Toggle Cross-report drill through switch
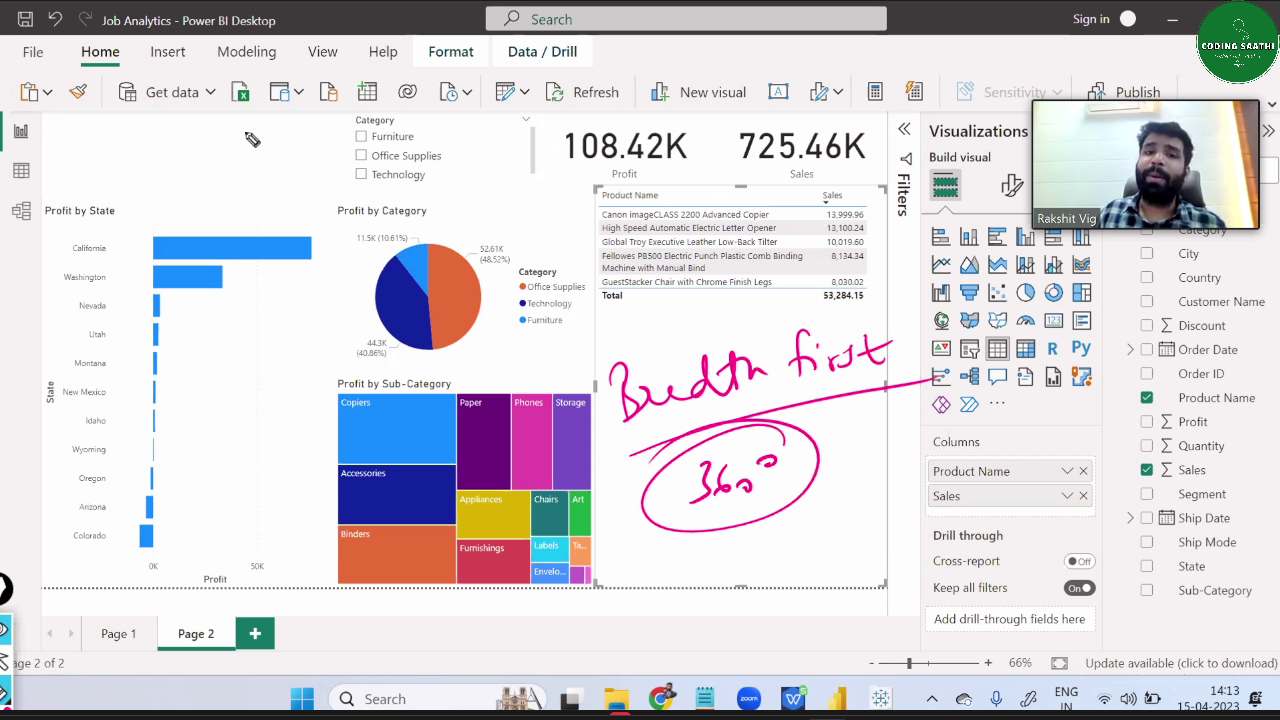Viewport: 1280px width, 720px height. tap(1079, 561)
